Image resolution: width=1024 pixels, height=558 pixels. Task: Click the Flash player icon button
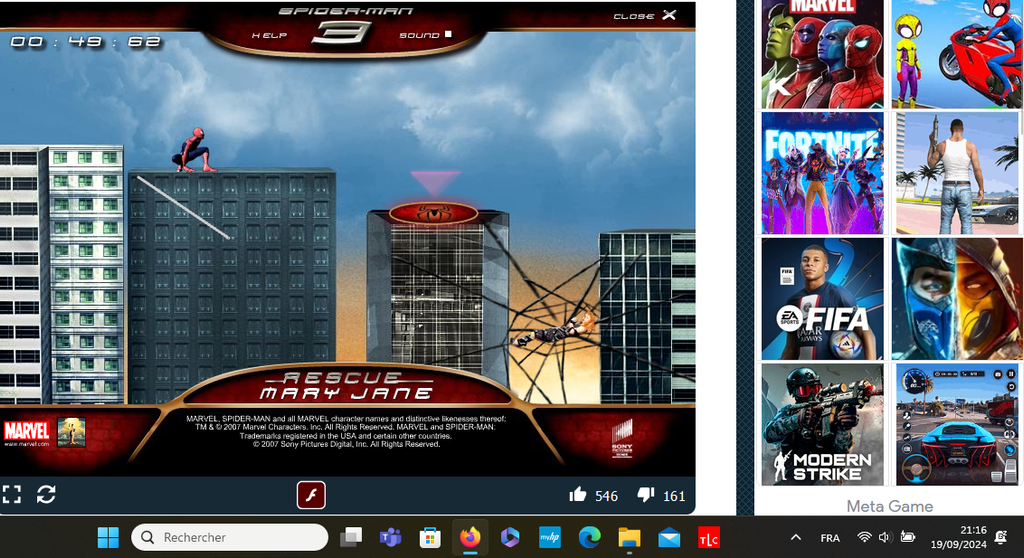tap(312, 495)
